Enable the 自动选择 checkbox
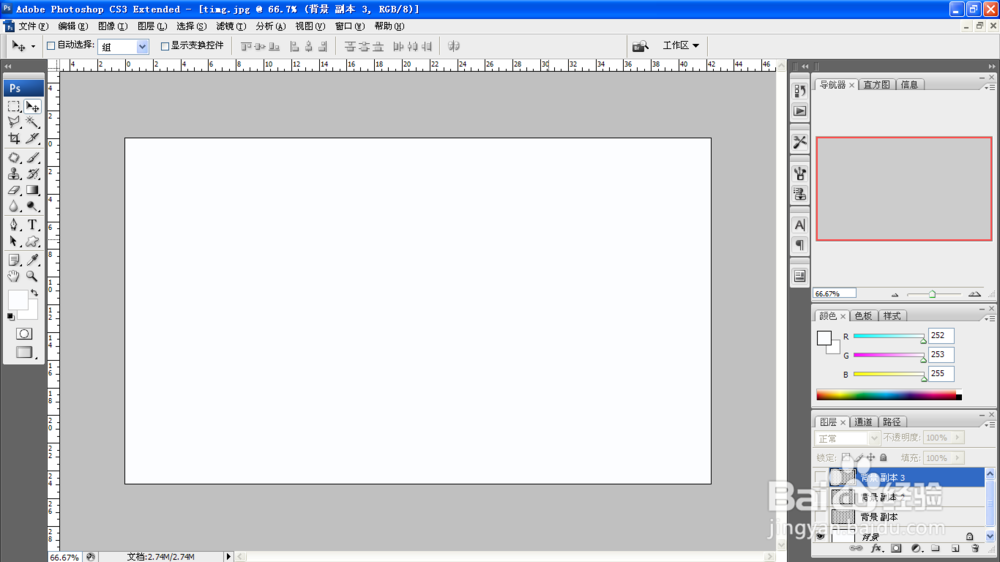The height and width of the screenshot is (562, 1000). click(x=51, y=46)
